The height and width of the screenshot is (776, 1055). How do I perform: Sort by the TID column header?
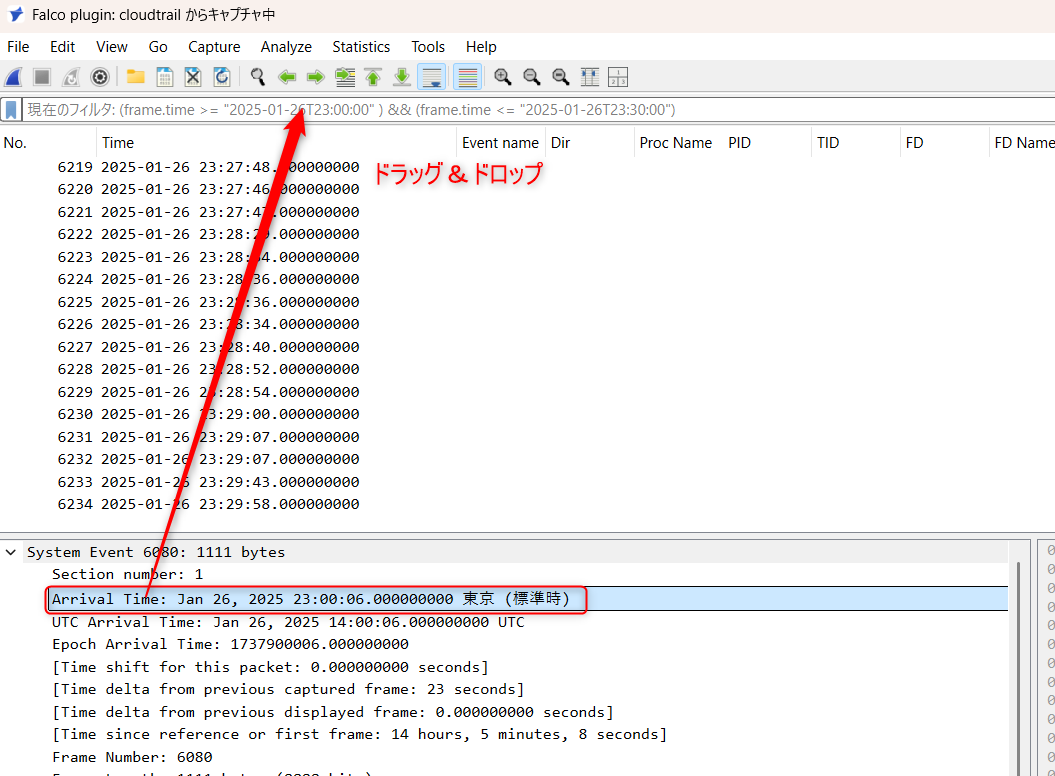coord(856,143)
